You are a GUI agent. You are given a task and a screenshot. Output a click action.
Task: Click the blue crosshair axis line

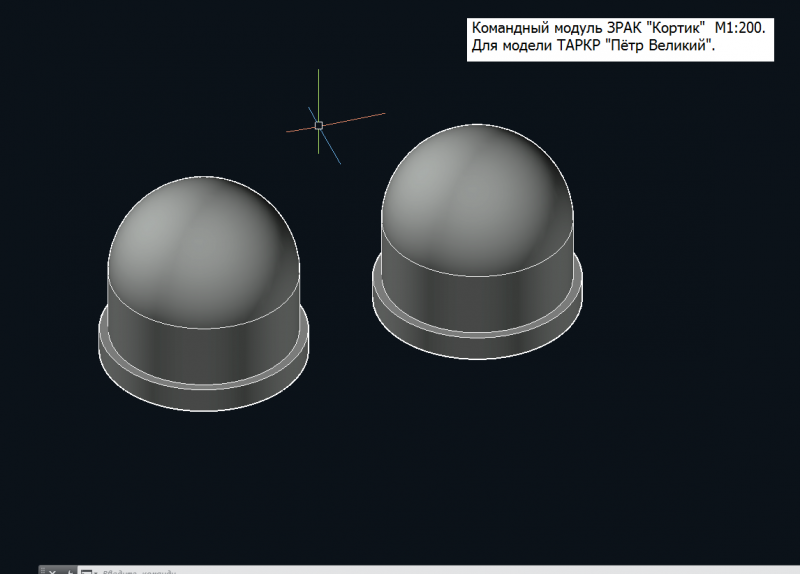332,148
